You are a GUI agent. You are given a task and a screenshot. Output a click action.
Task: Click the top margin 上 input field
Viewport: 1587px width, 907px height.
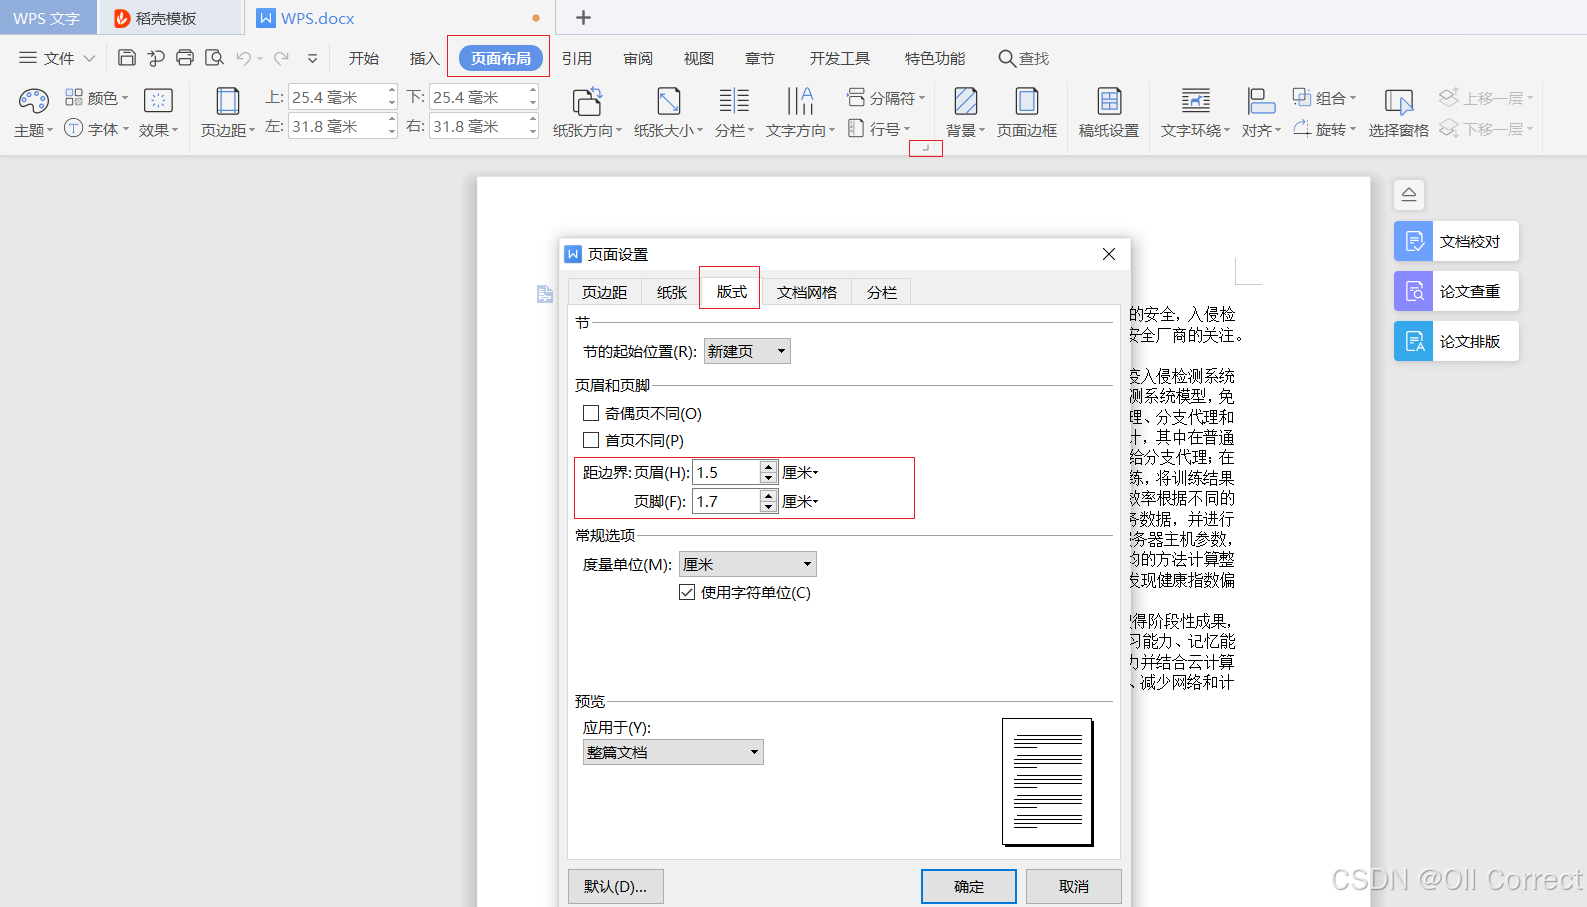click(x=337, y=97)
